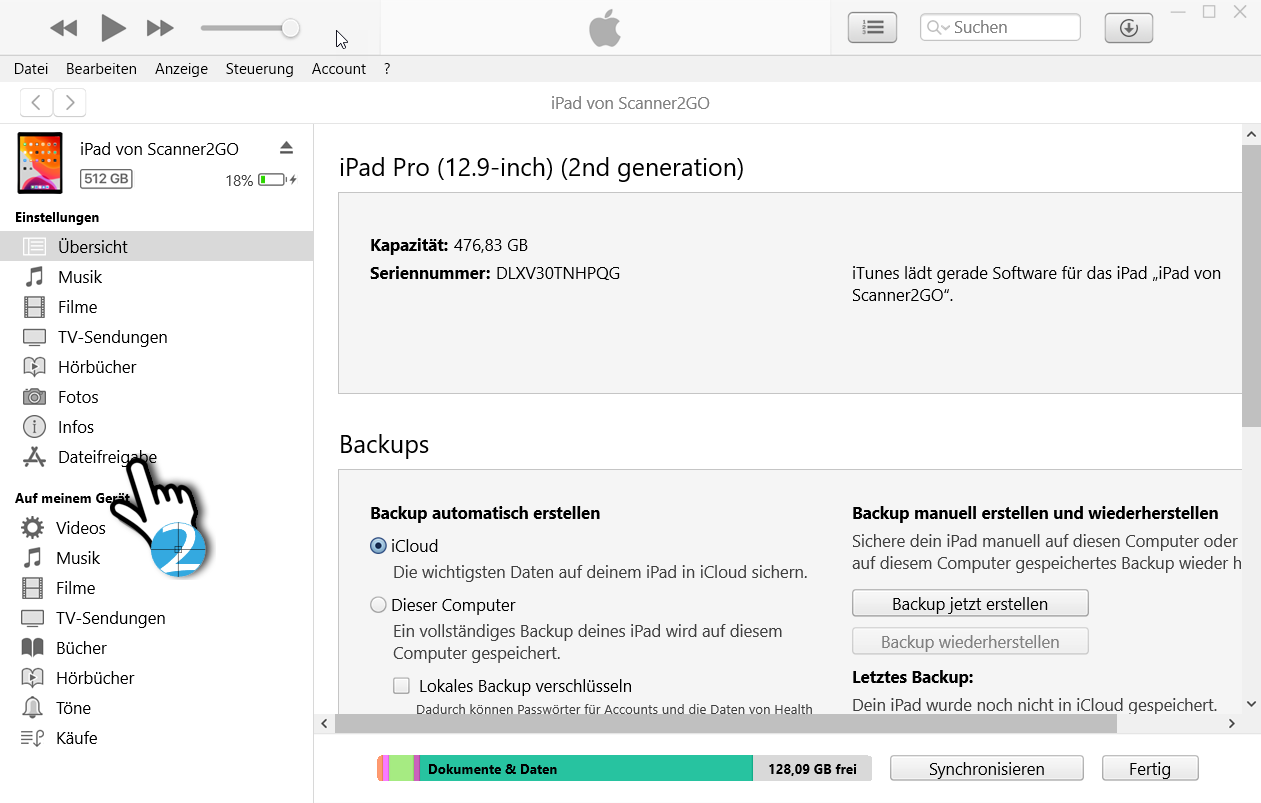Click the TV-Sendungen icon under Auf meinem Gerät

33,618
